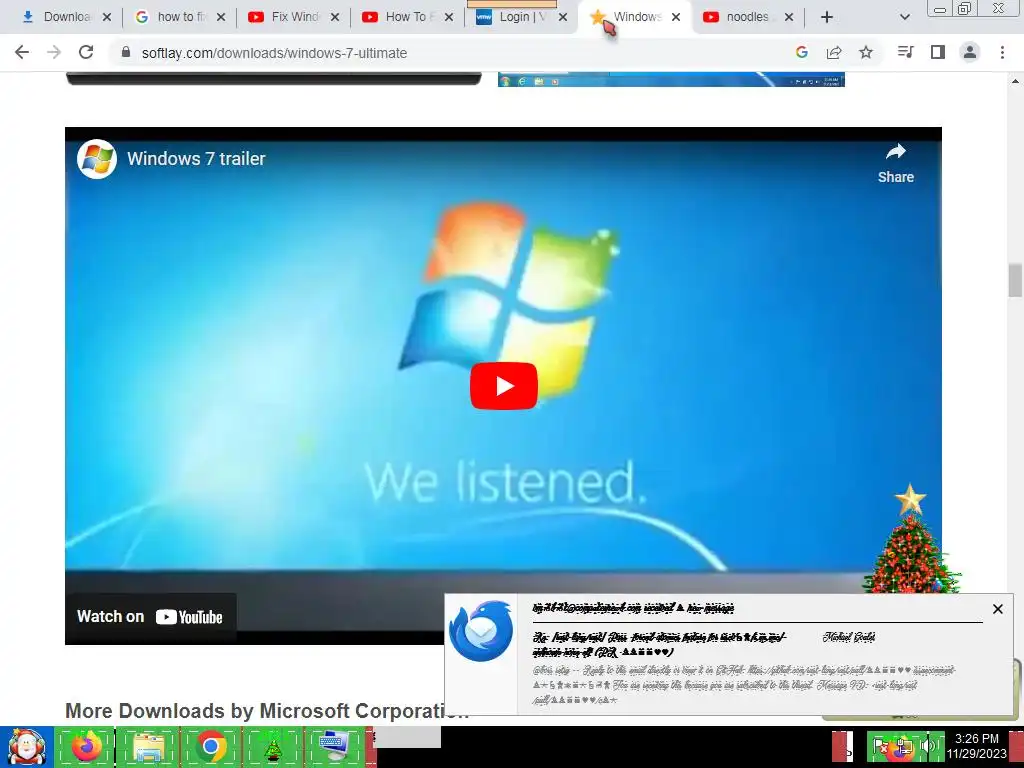Close the Login tab
This screenshot has height=768, width=1024.
click(x=563, y=17)
